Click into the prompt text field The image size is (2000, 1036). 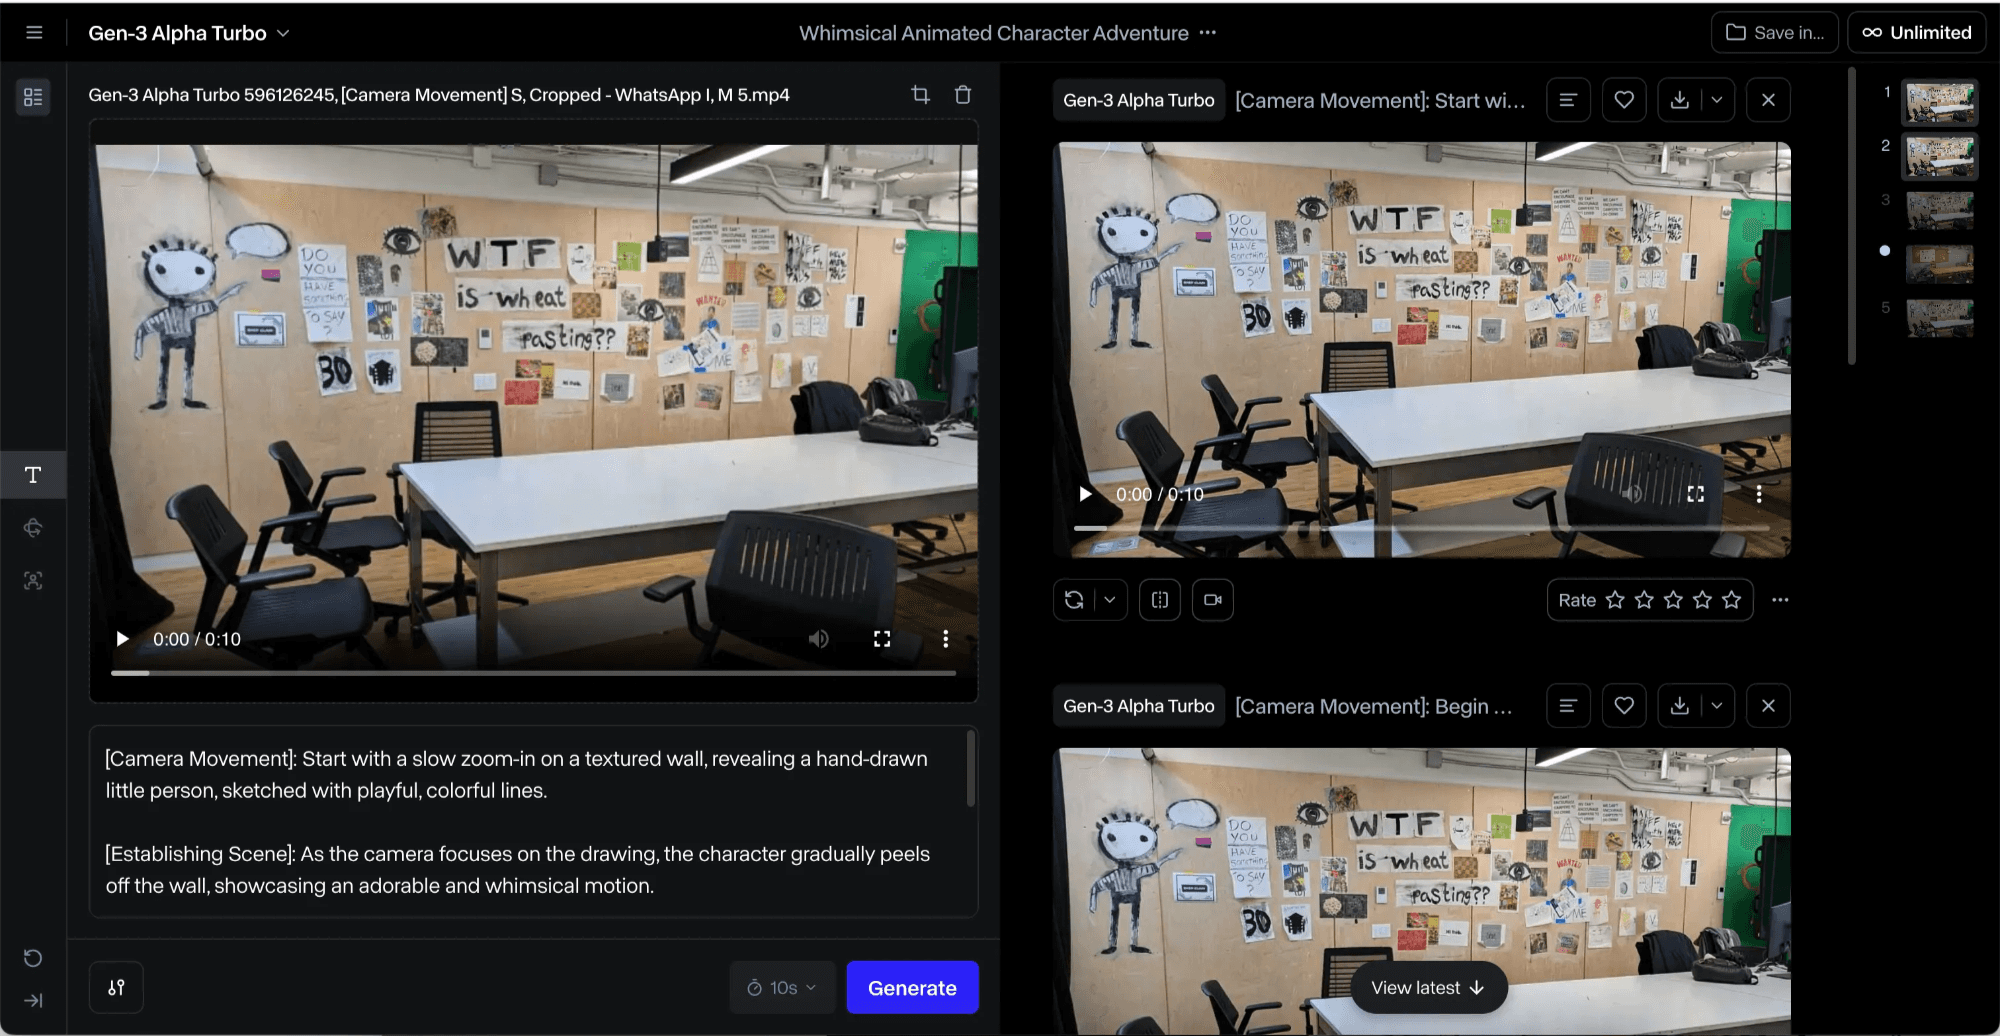[x=533, y=822]
